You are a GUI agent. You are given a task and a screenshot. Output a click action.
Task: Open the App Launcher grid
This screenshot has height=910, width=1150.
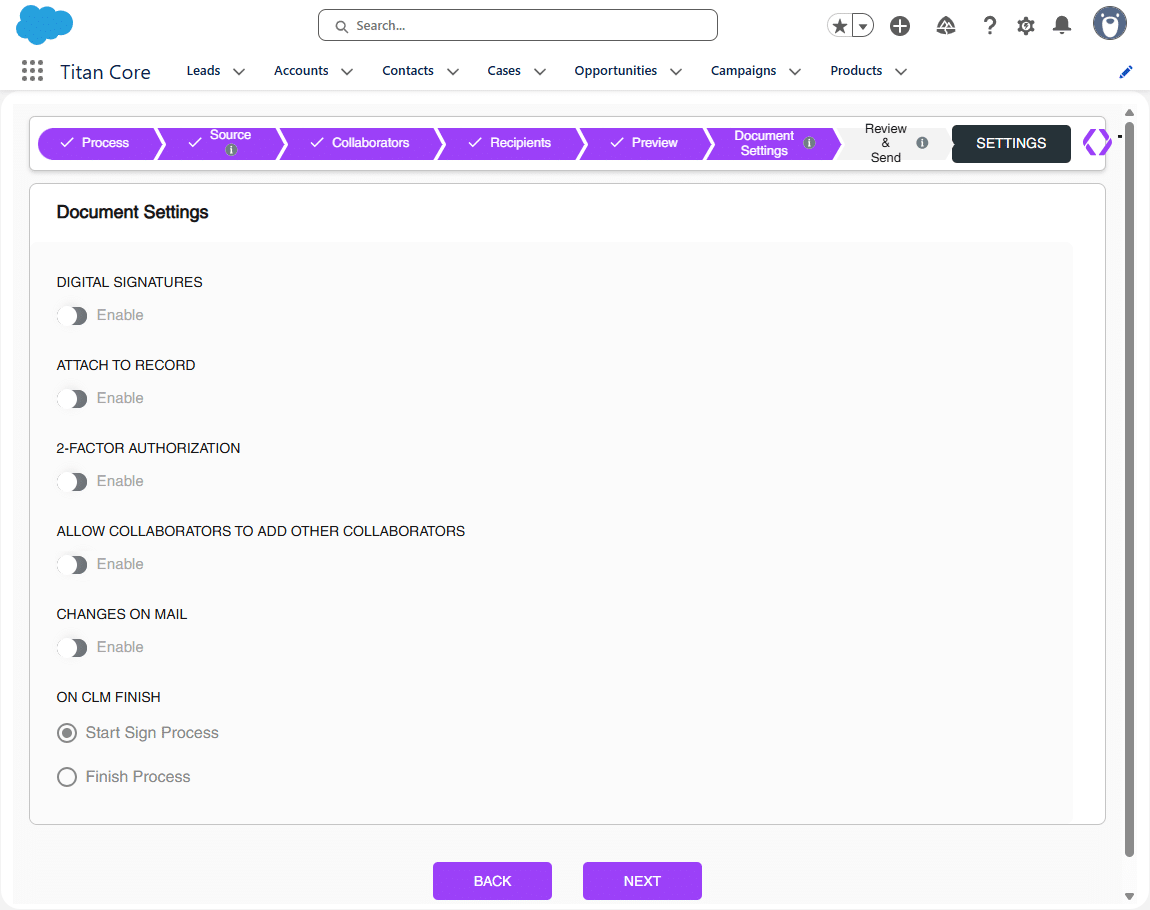(32, 70)
